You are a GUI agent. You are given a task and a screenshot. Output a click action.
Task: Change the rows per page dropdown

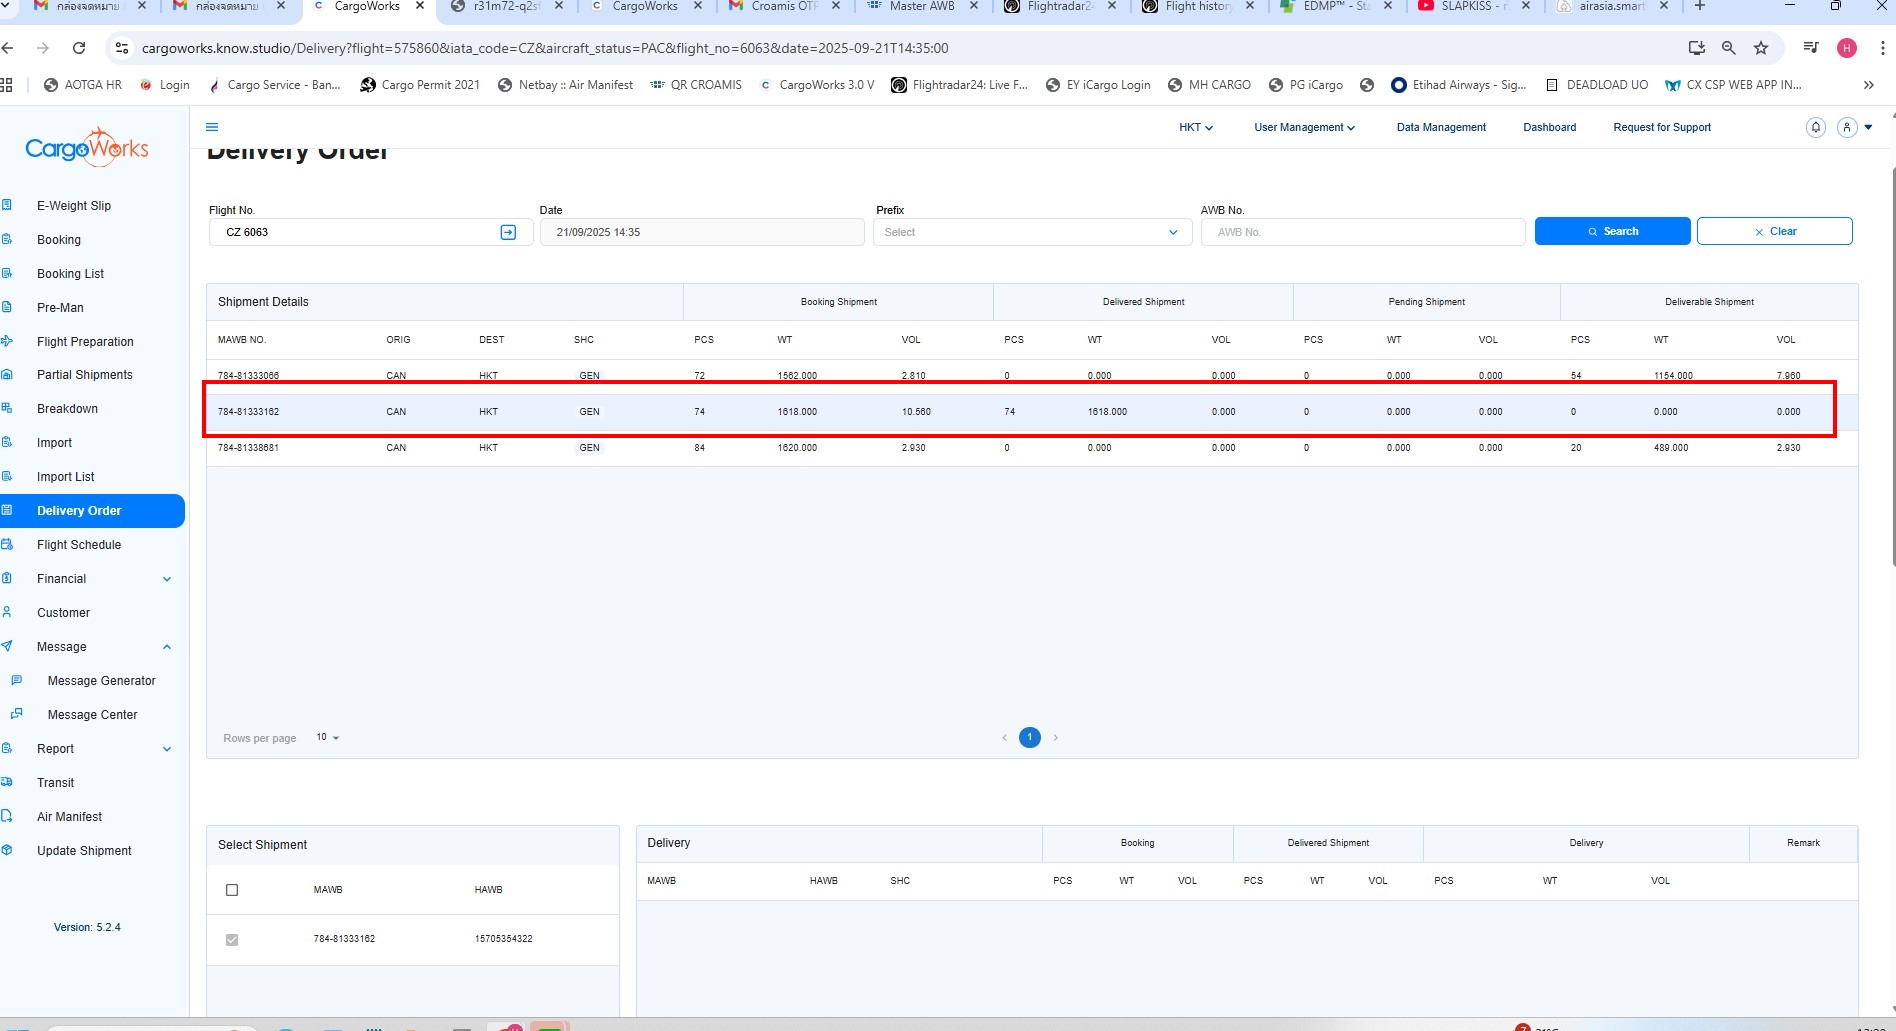[328, 738]
